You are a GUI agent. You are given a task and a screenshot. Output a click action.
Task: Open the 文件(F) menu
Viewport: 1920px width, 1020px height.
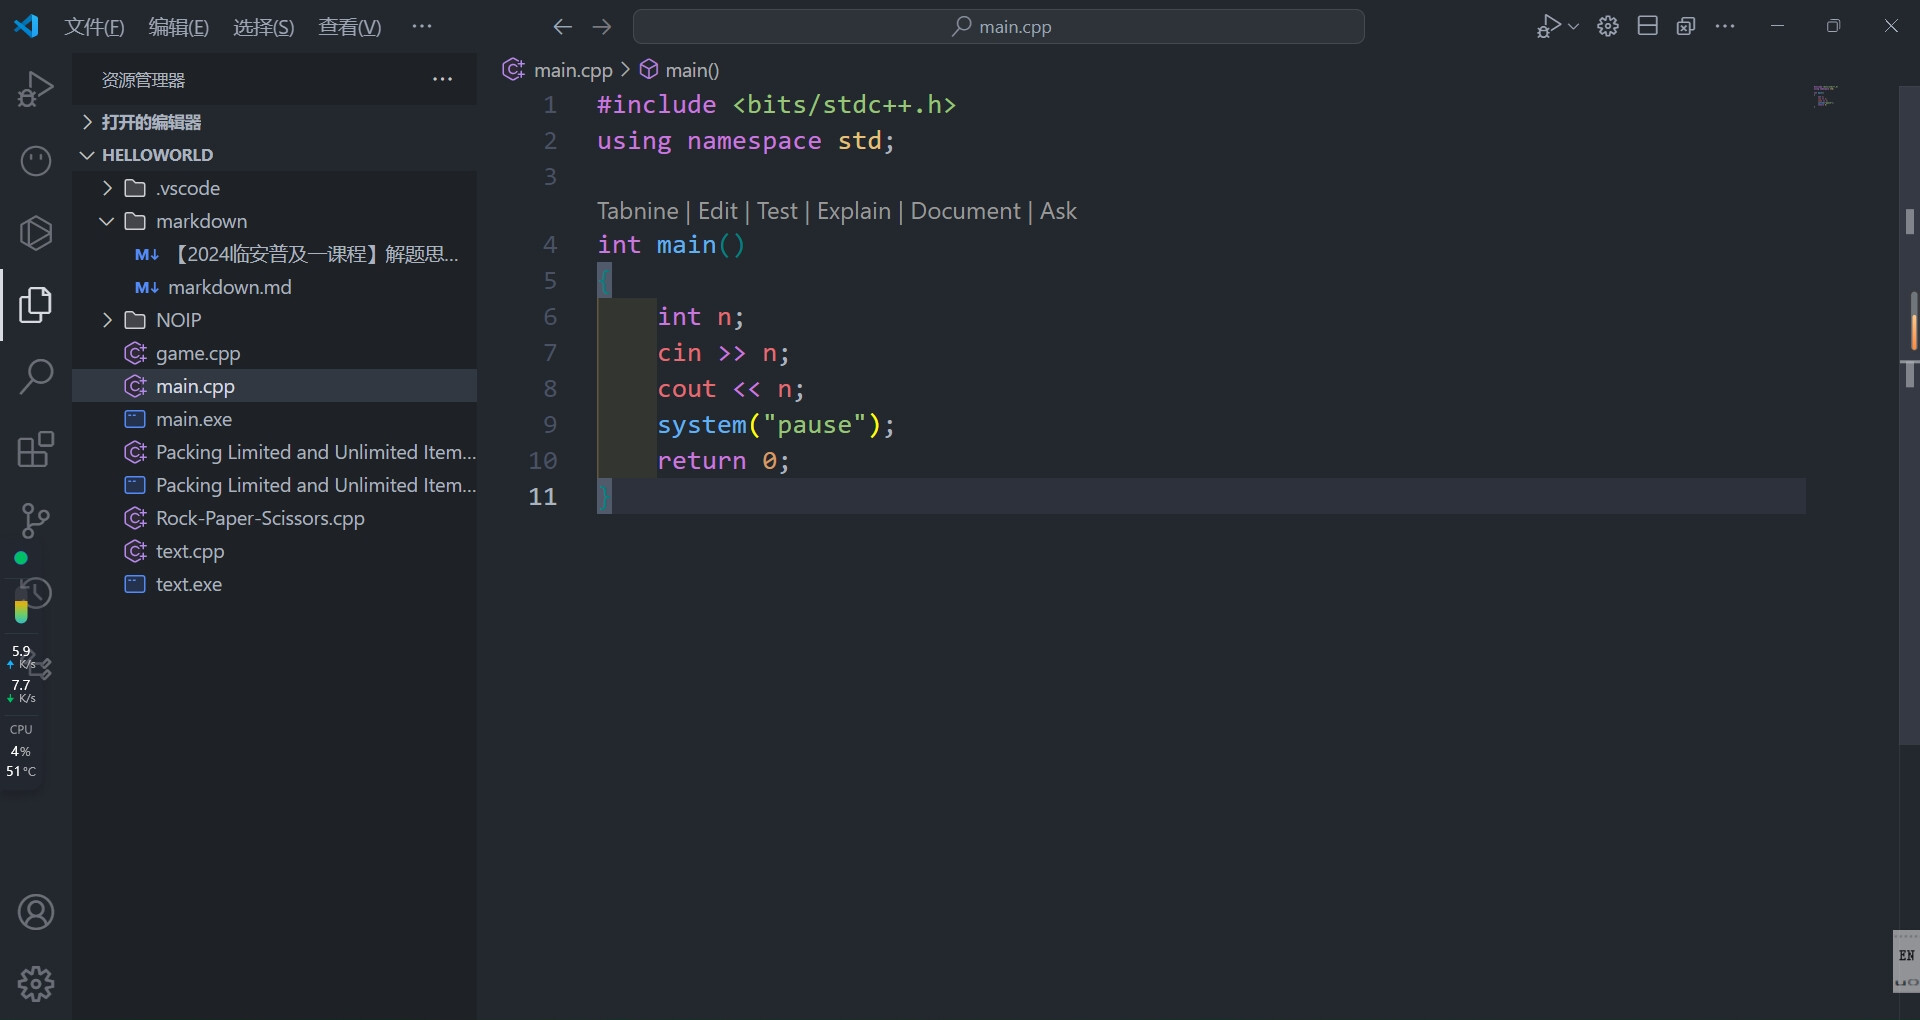tap(94, 27)
